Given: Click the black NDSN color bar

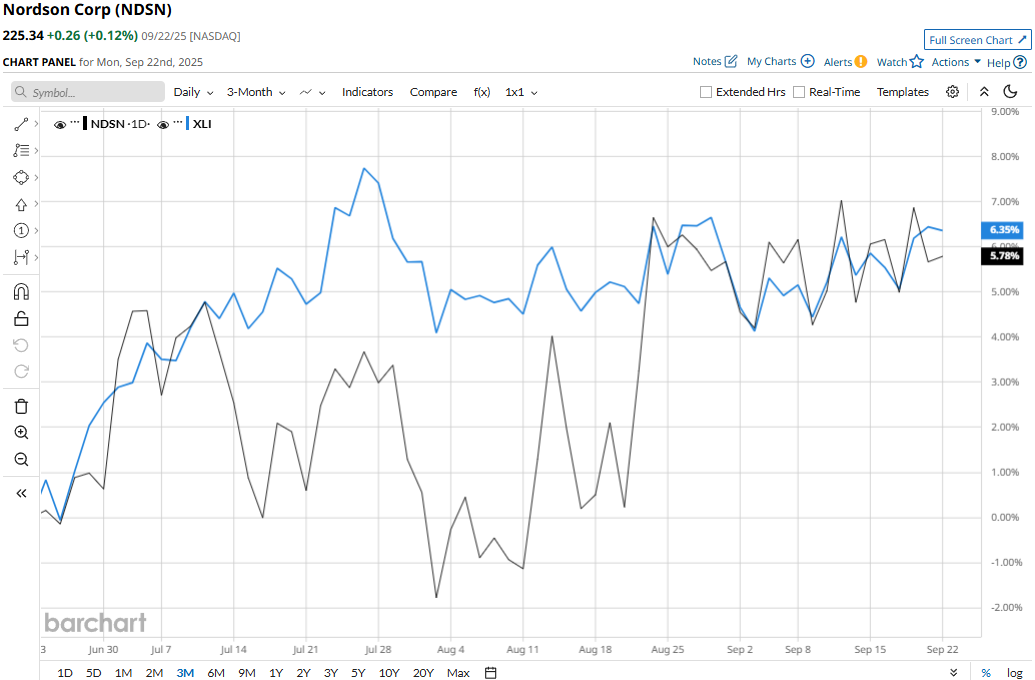Looking at the screenshot, I should pyautogui.click(x=84, y=123).
